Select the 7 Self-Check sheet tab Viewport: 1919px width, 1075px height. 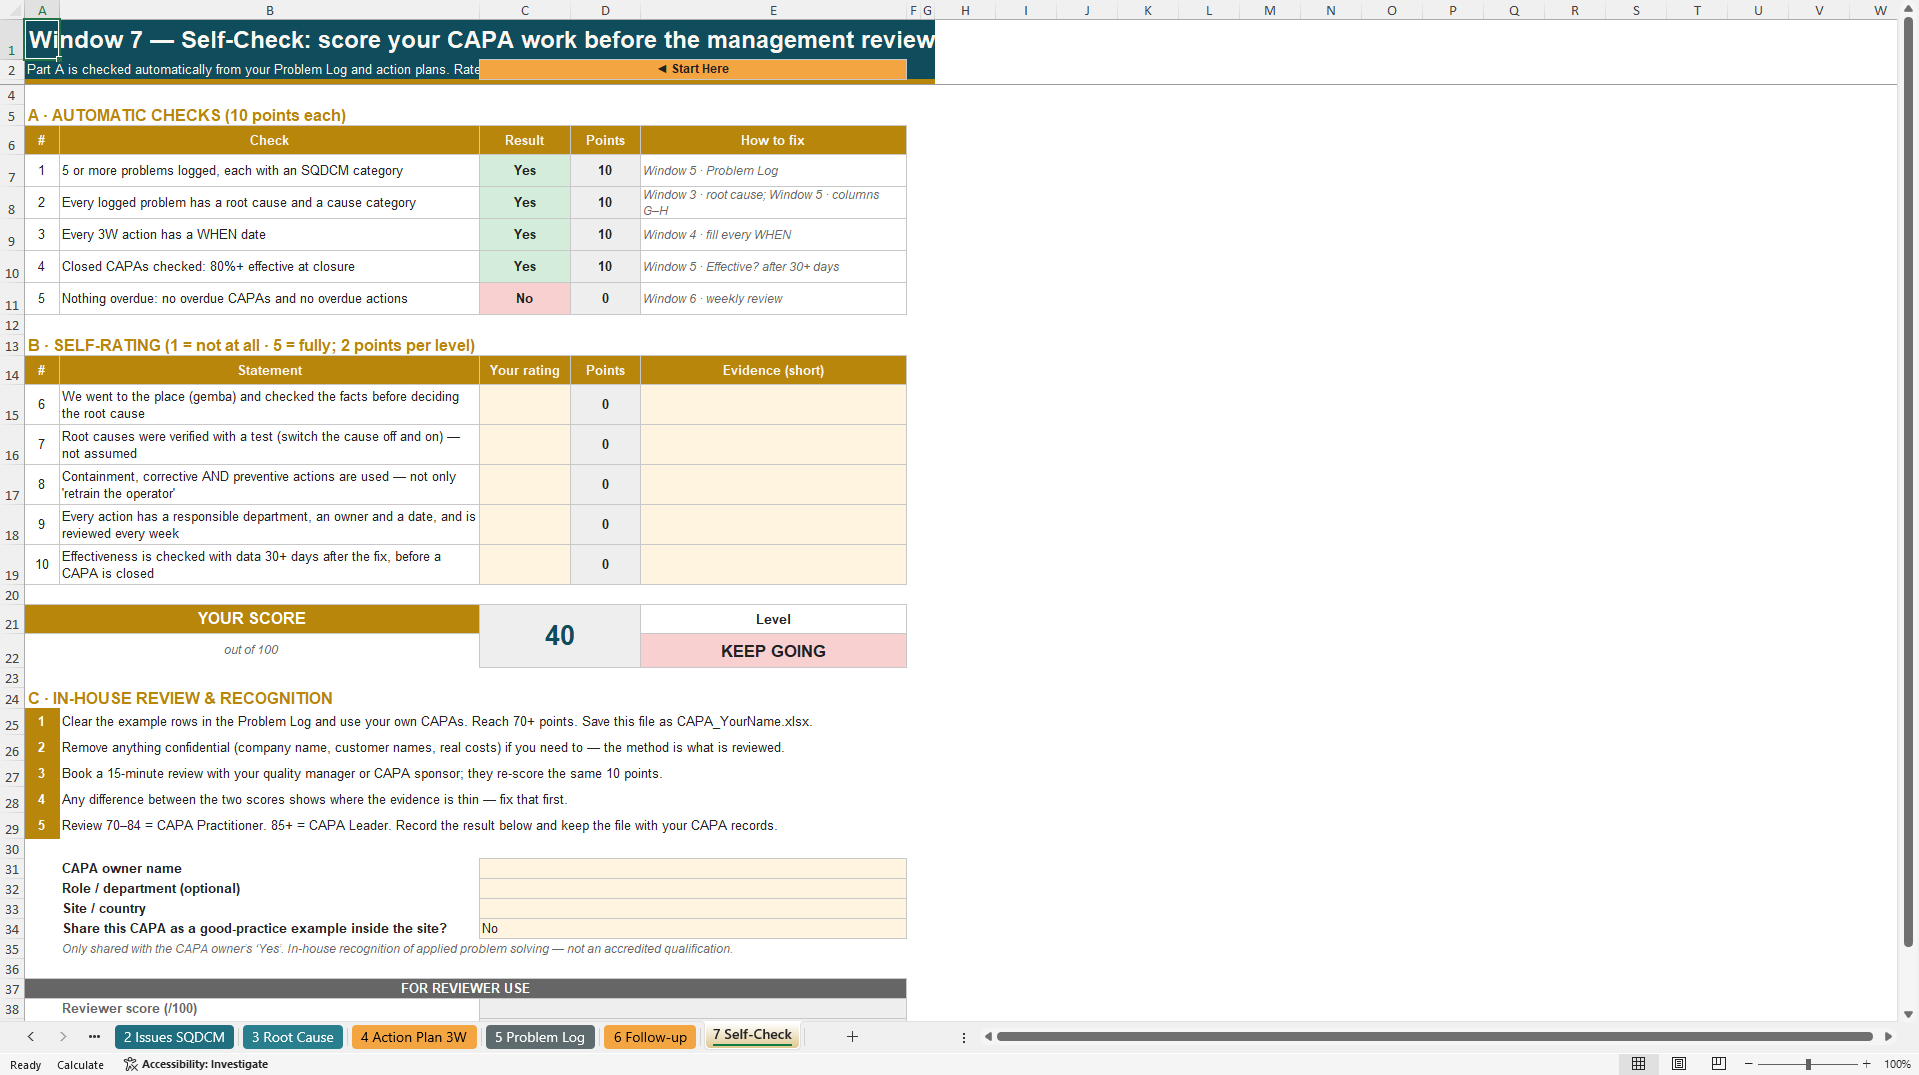pos(752,1035)
